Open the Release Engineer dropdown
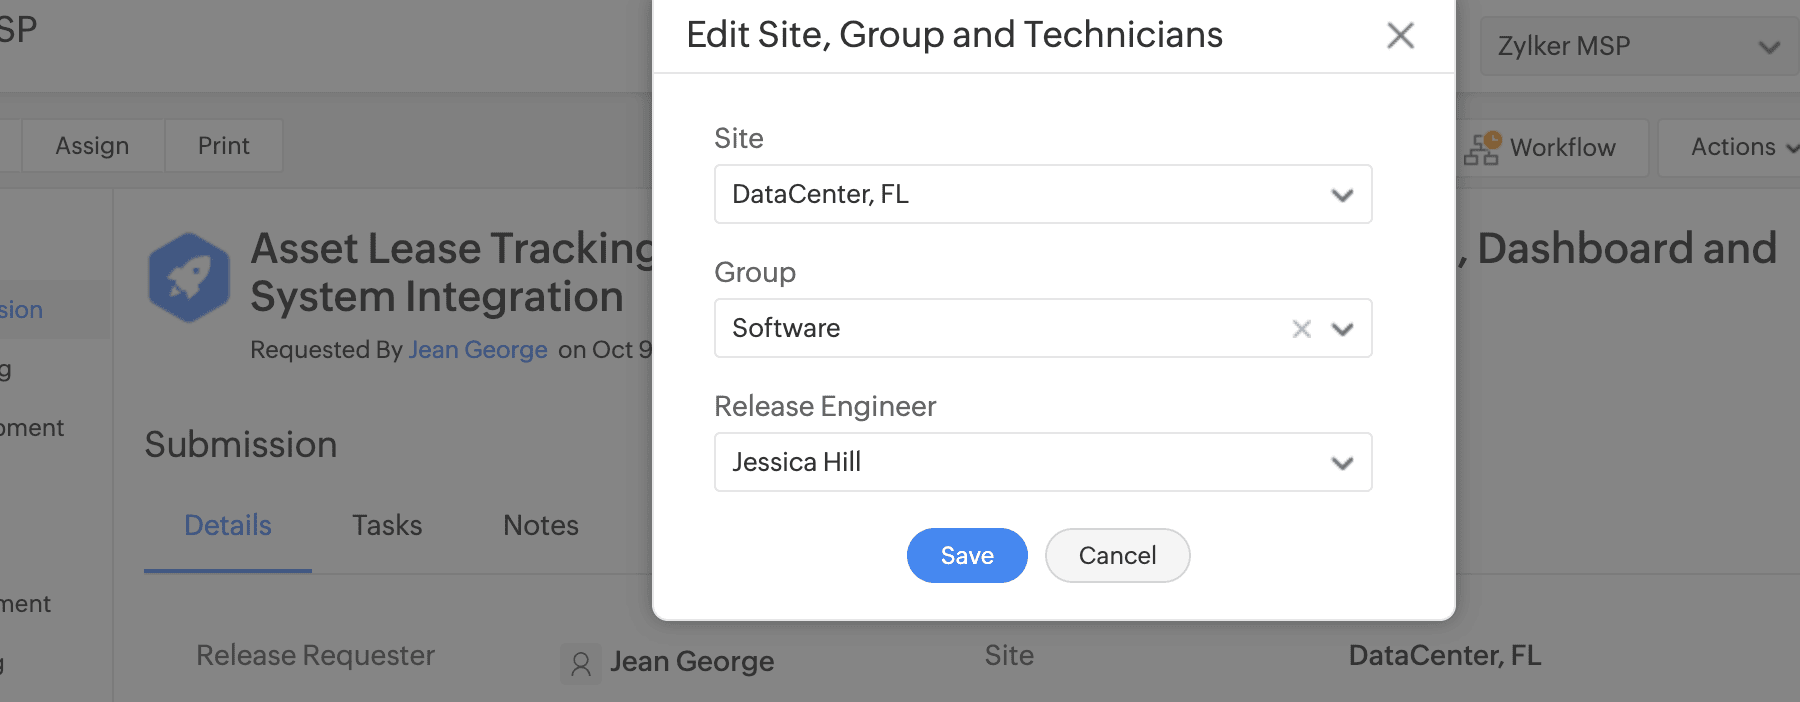1800x702 pixels. coord(1043,462)
